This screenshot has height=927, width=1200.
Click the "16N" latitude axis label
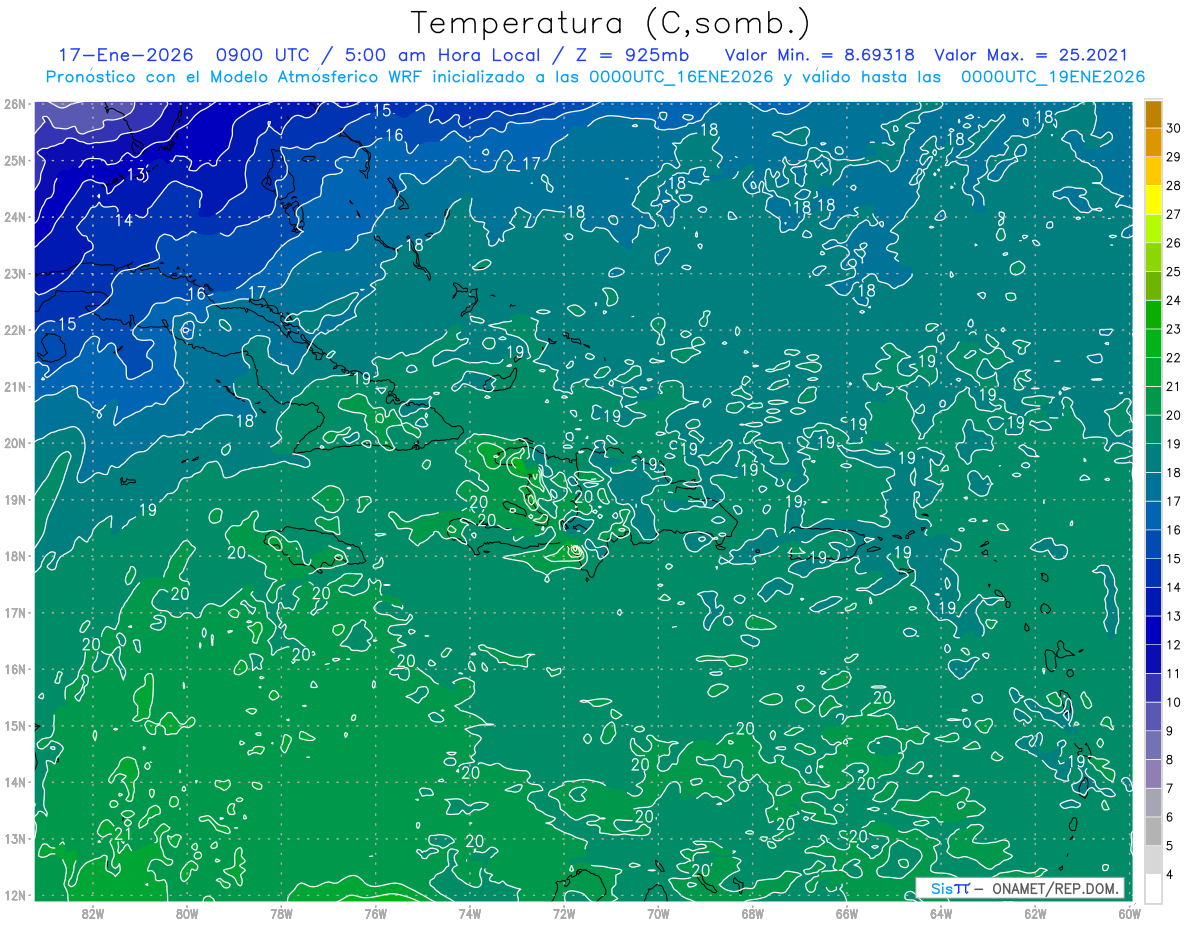click(x=14, y=669)
